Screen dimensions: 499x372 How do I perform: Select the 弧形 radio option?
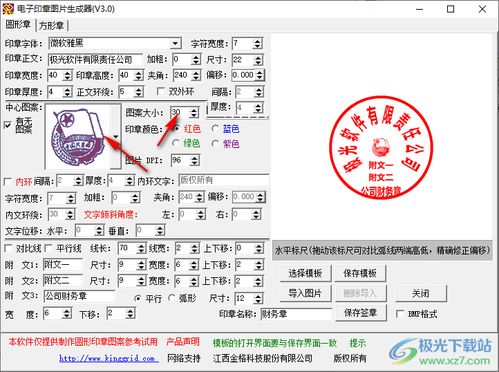[172, 298]
